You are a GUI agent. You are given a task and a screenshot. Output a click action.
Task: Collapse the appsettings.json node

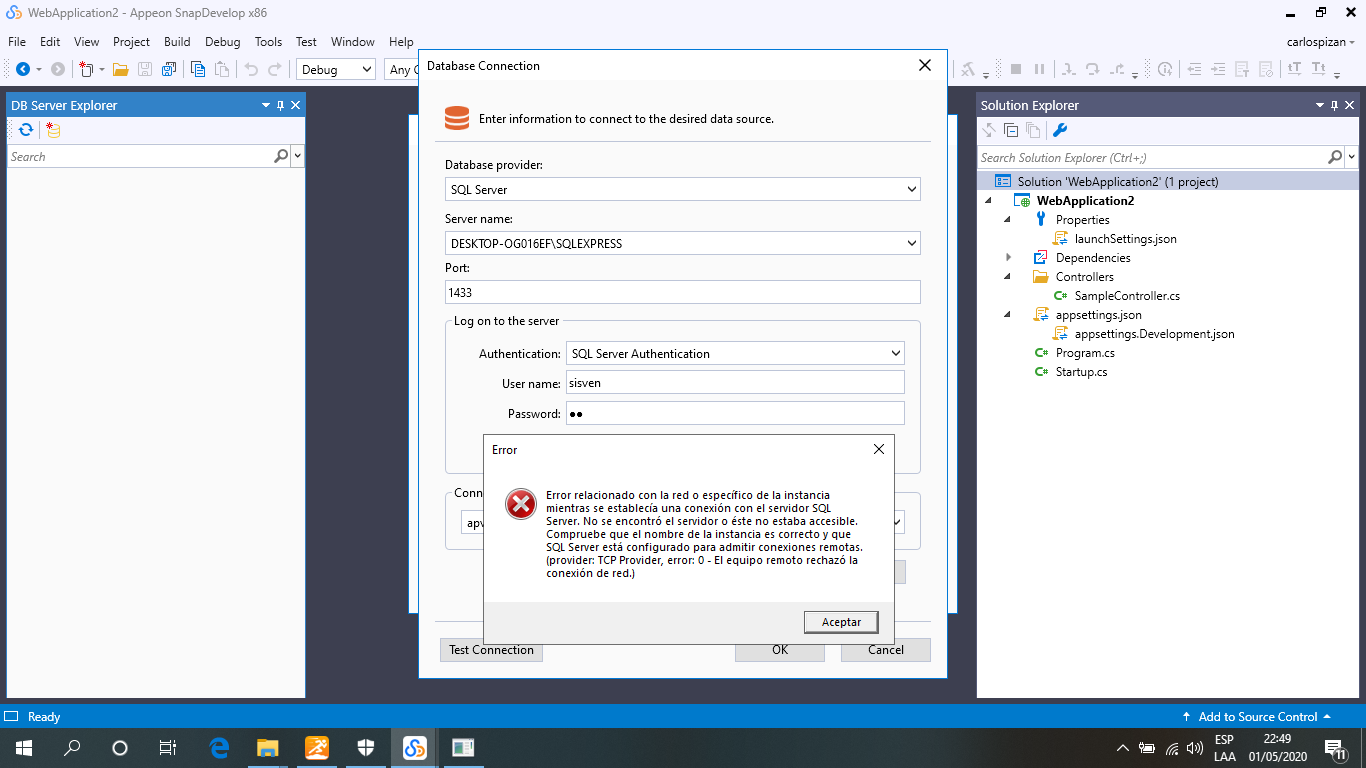(1008, 314)
